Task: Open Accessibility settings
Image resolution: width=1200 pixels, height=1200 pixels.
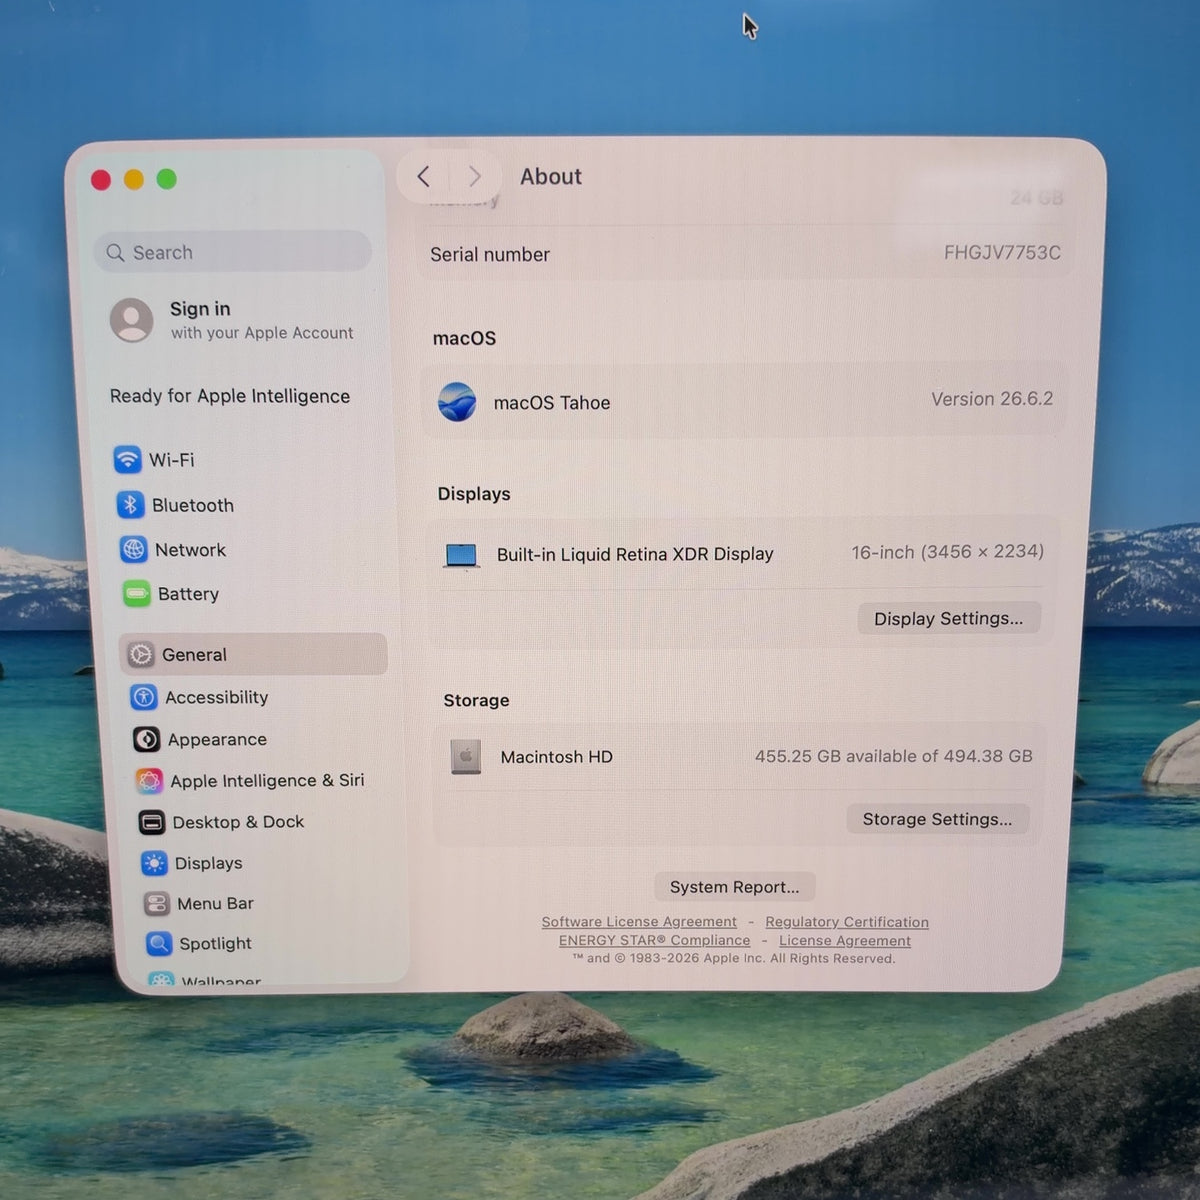Action: (x=200, y=697)
